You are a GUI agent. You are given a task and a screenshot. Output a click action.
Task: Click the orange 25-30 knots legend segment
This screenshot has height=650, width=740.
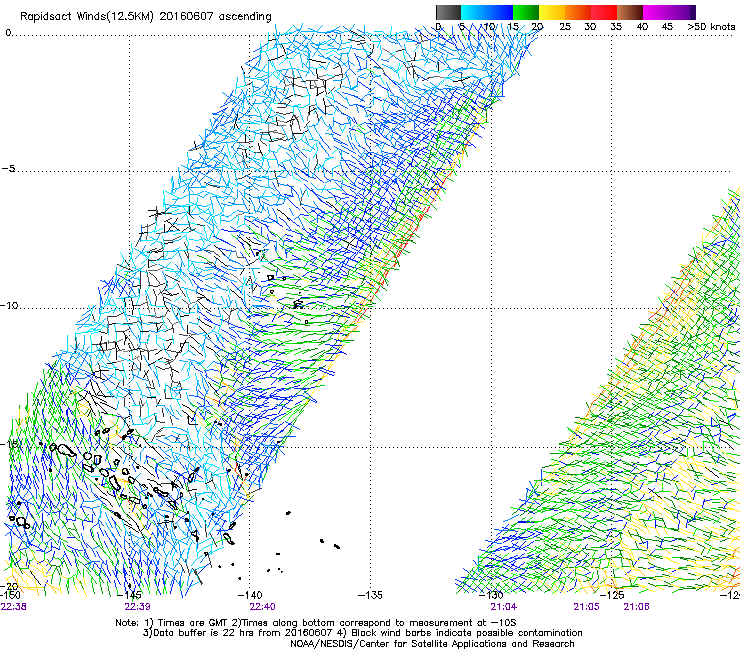pos(578,13)
